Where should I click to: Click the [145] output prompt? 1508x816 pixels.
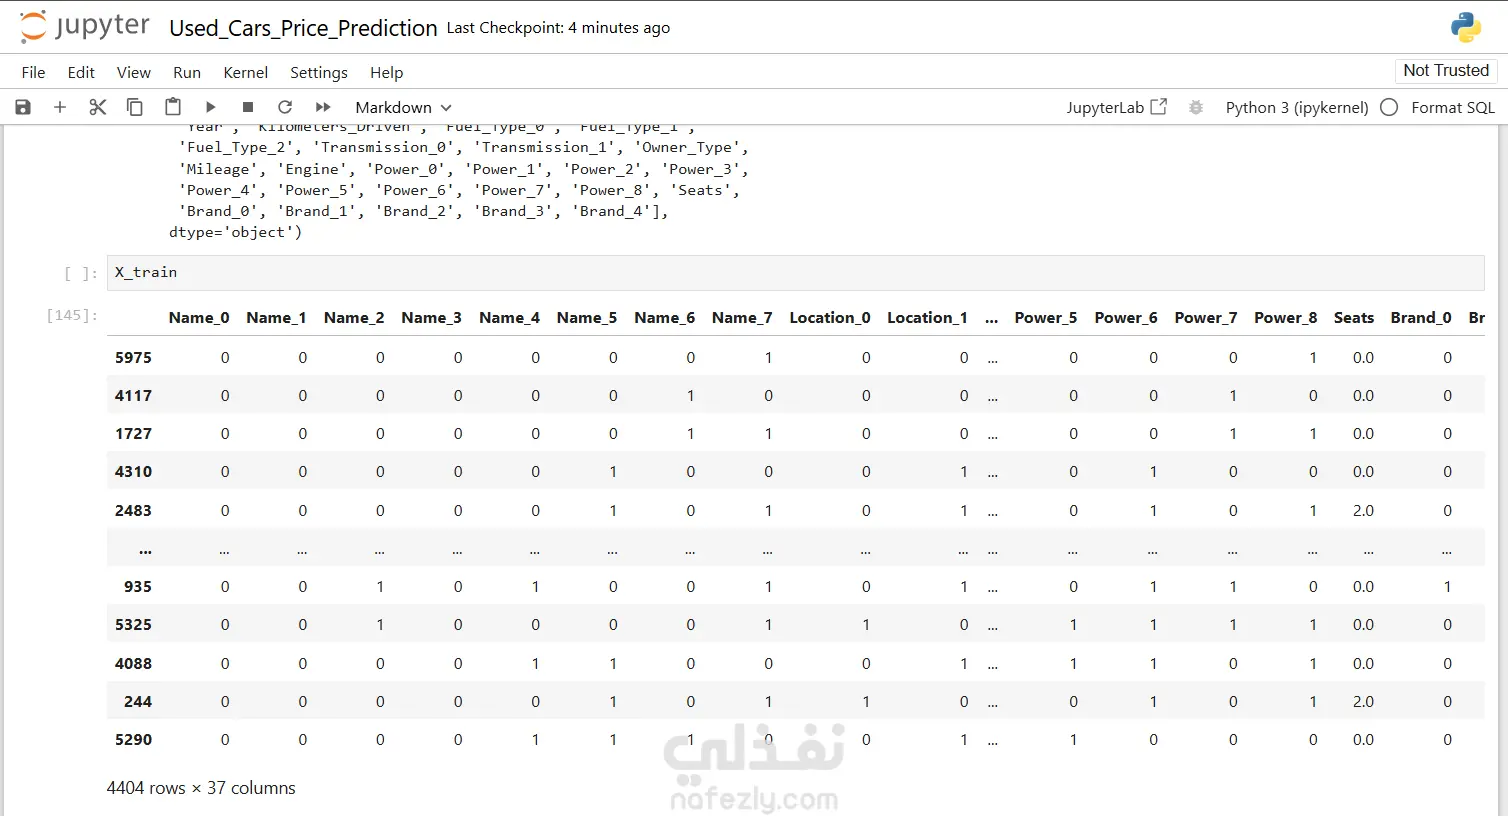pyautogui.click(x=72, y=315)
